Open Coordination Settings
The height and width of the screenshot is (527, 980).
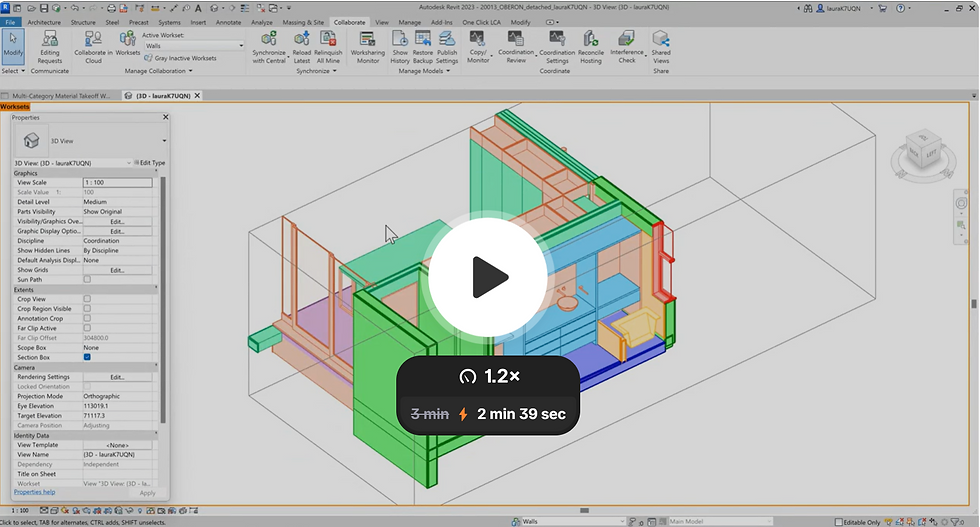557,48
